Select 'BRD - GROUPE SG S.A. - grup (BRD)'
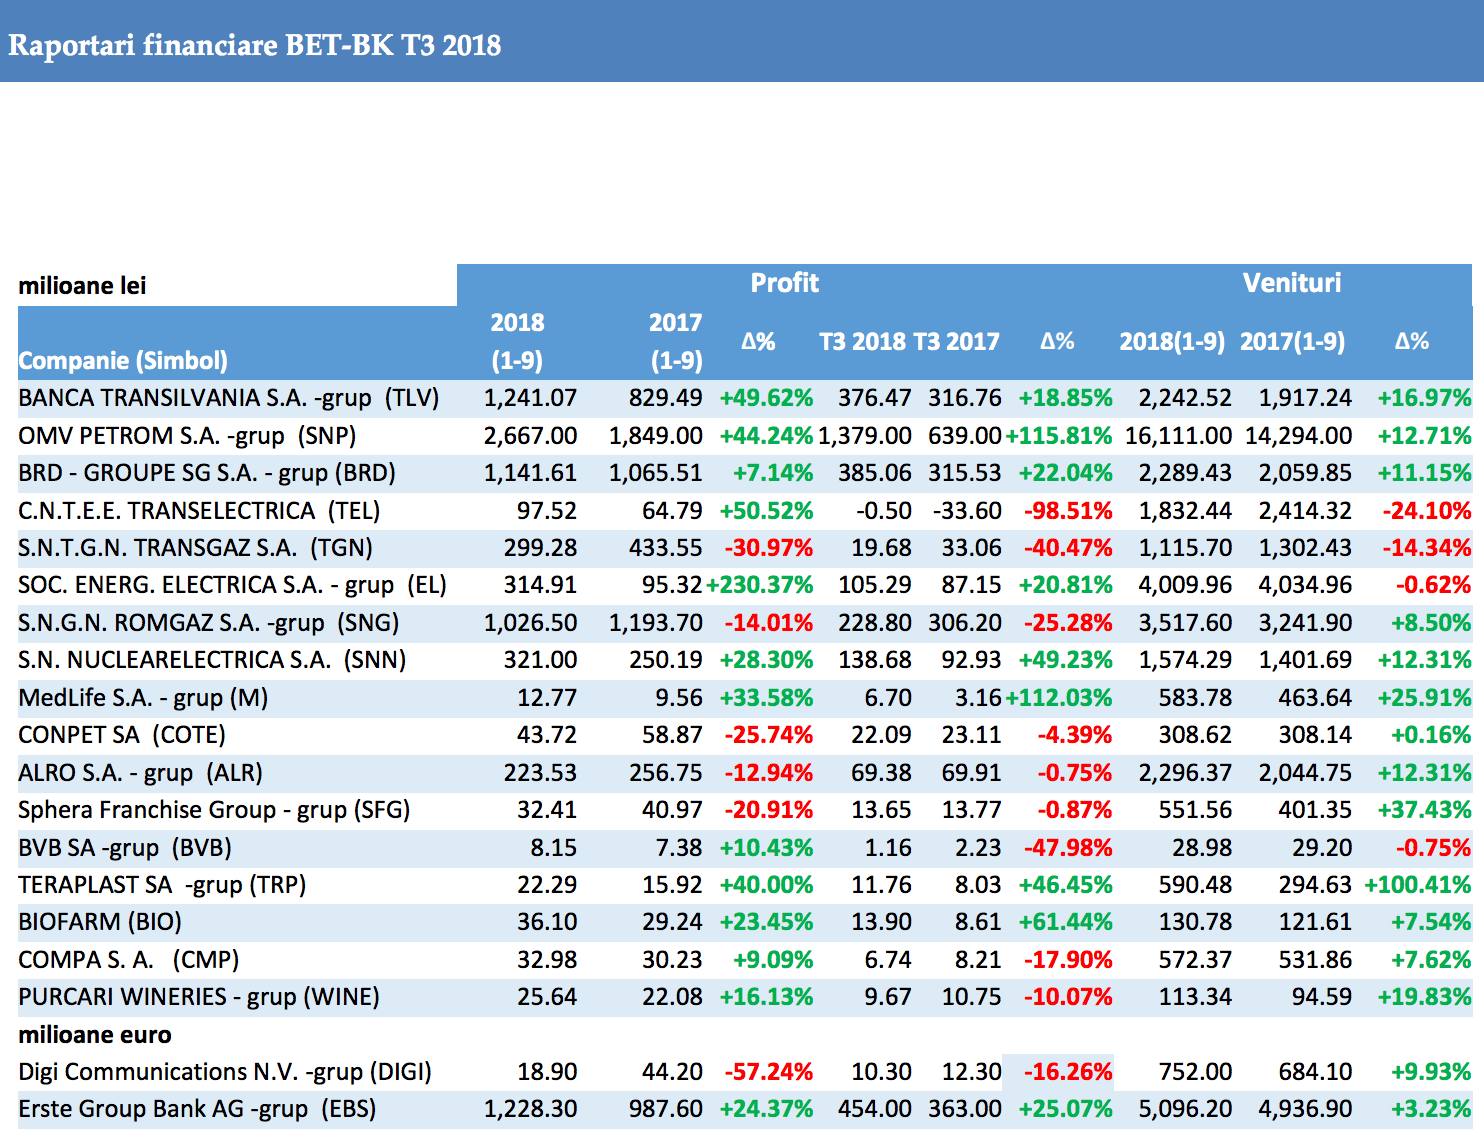Image resolution: width=1484 pixels, height=1136 pixels. pos(207,473)
